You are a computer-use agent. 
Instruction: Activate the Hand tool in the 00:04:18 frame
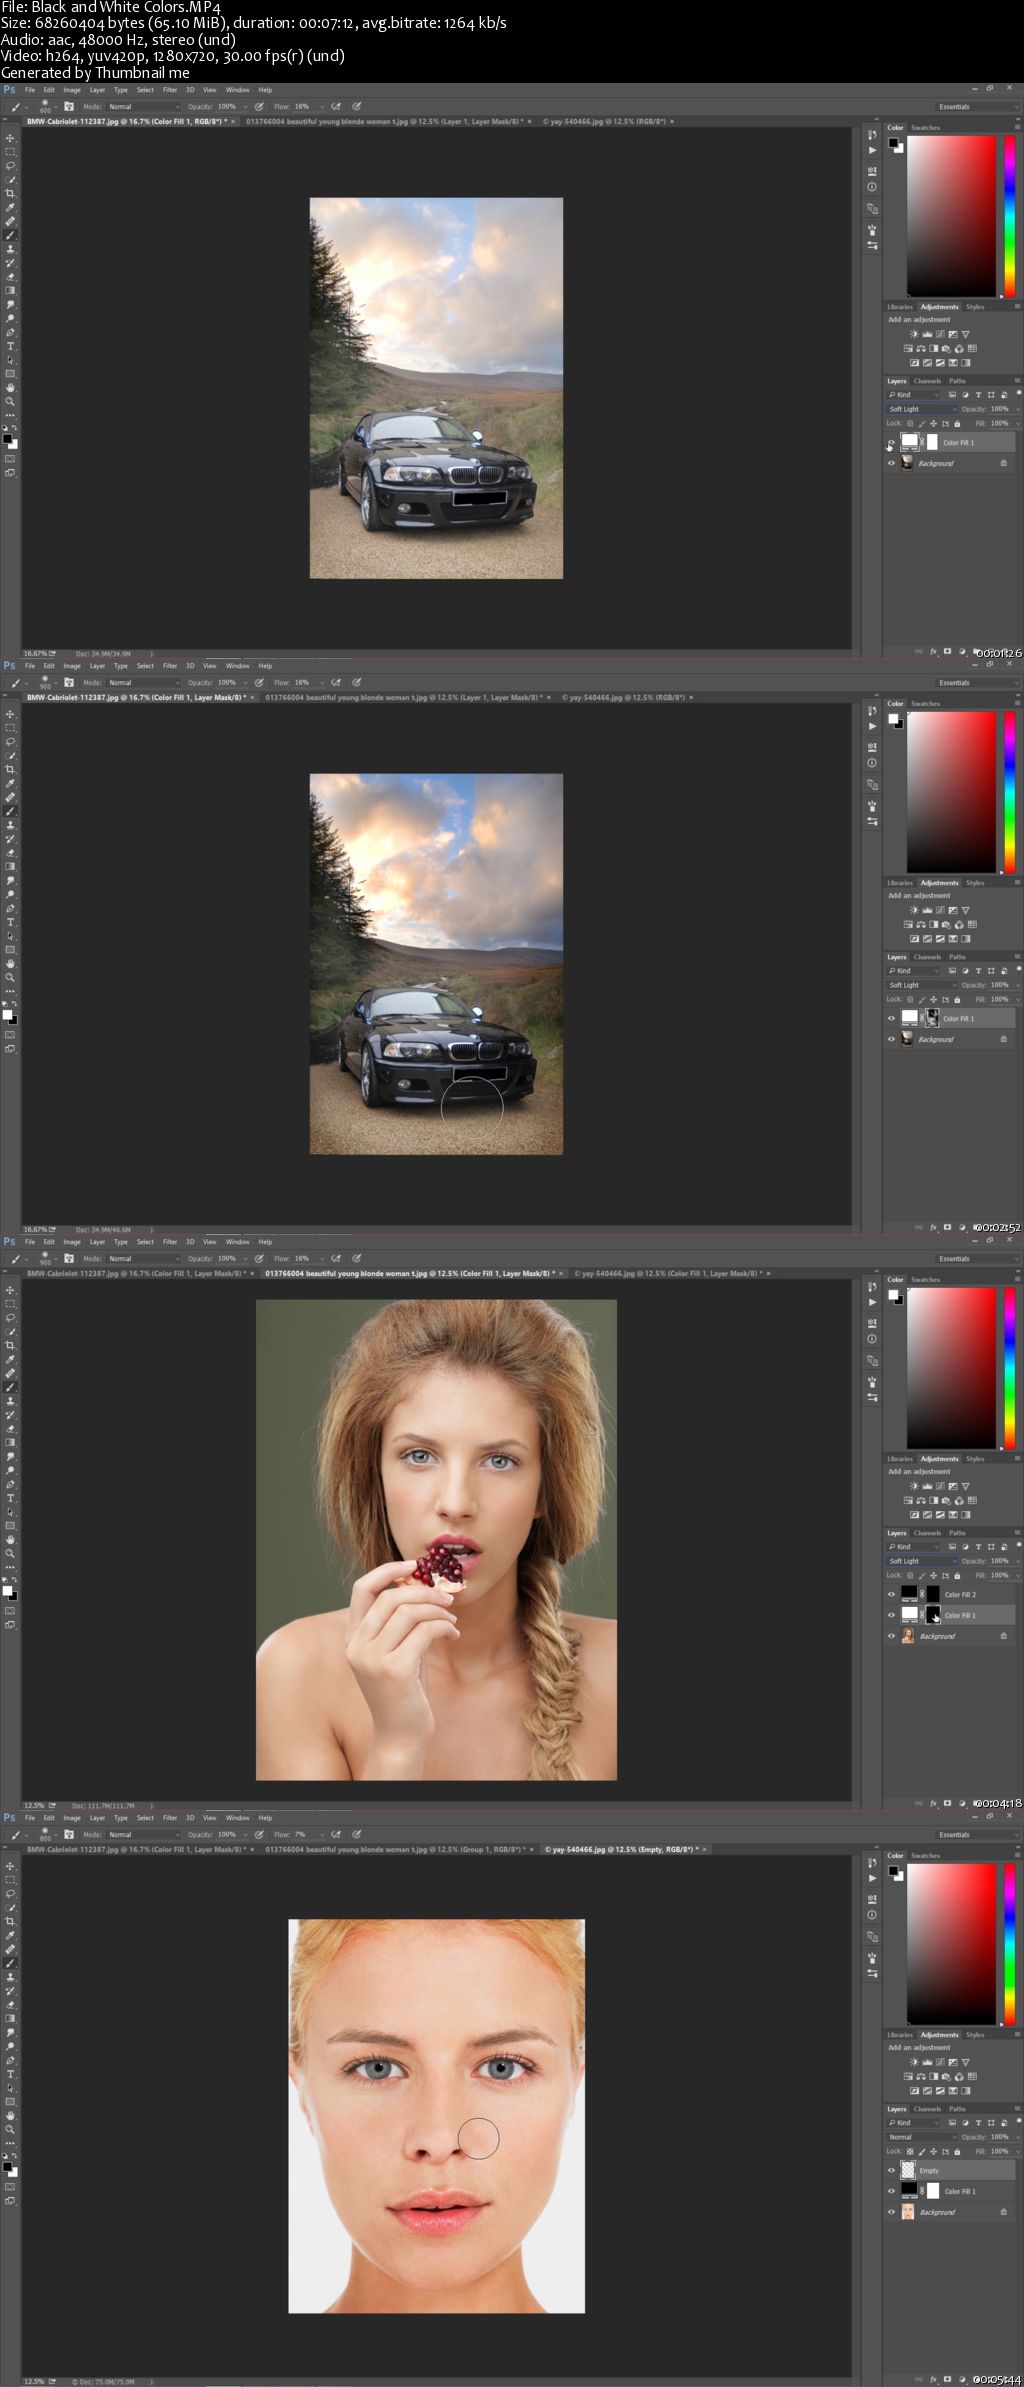coord(11,1539)
